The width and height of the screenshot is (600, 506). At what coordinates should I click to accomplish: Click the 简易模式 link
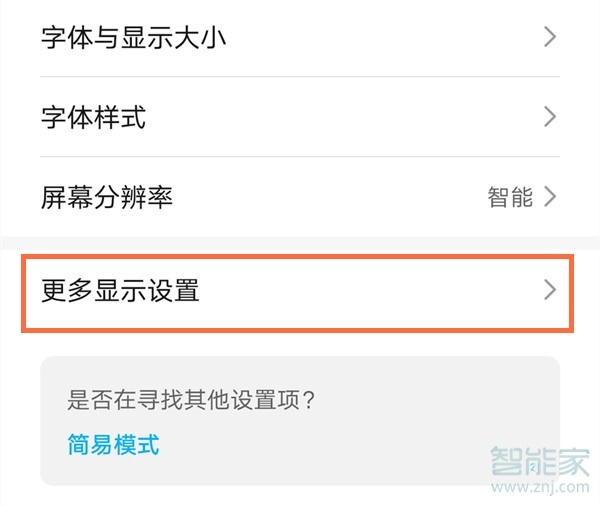coord(113,444)
